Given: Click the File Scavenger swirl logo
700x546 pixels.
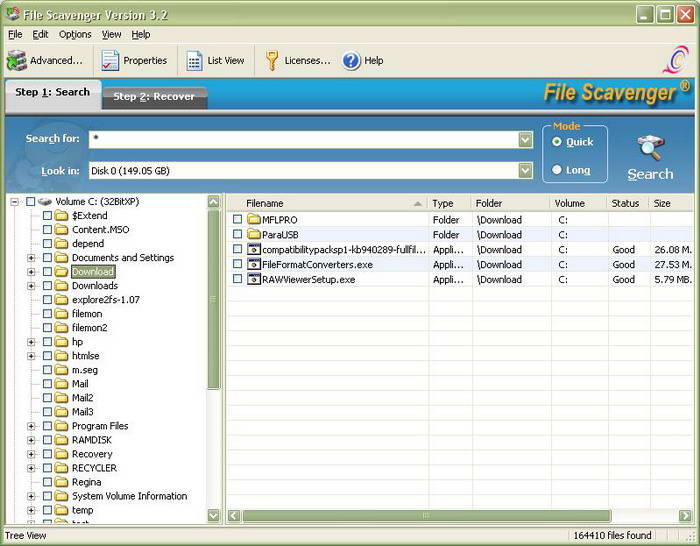Looking at the screenshot, I should [676, 59].
